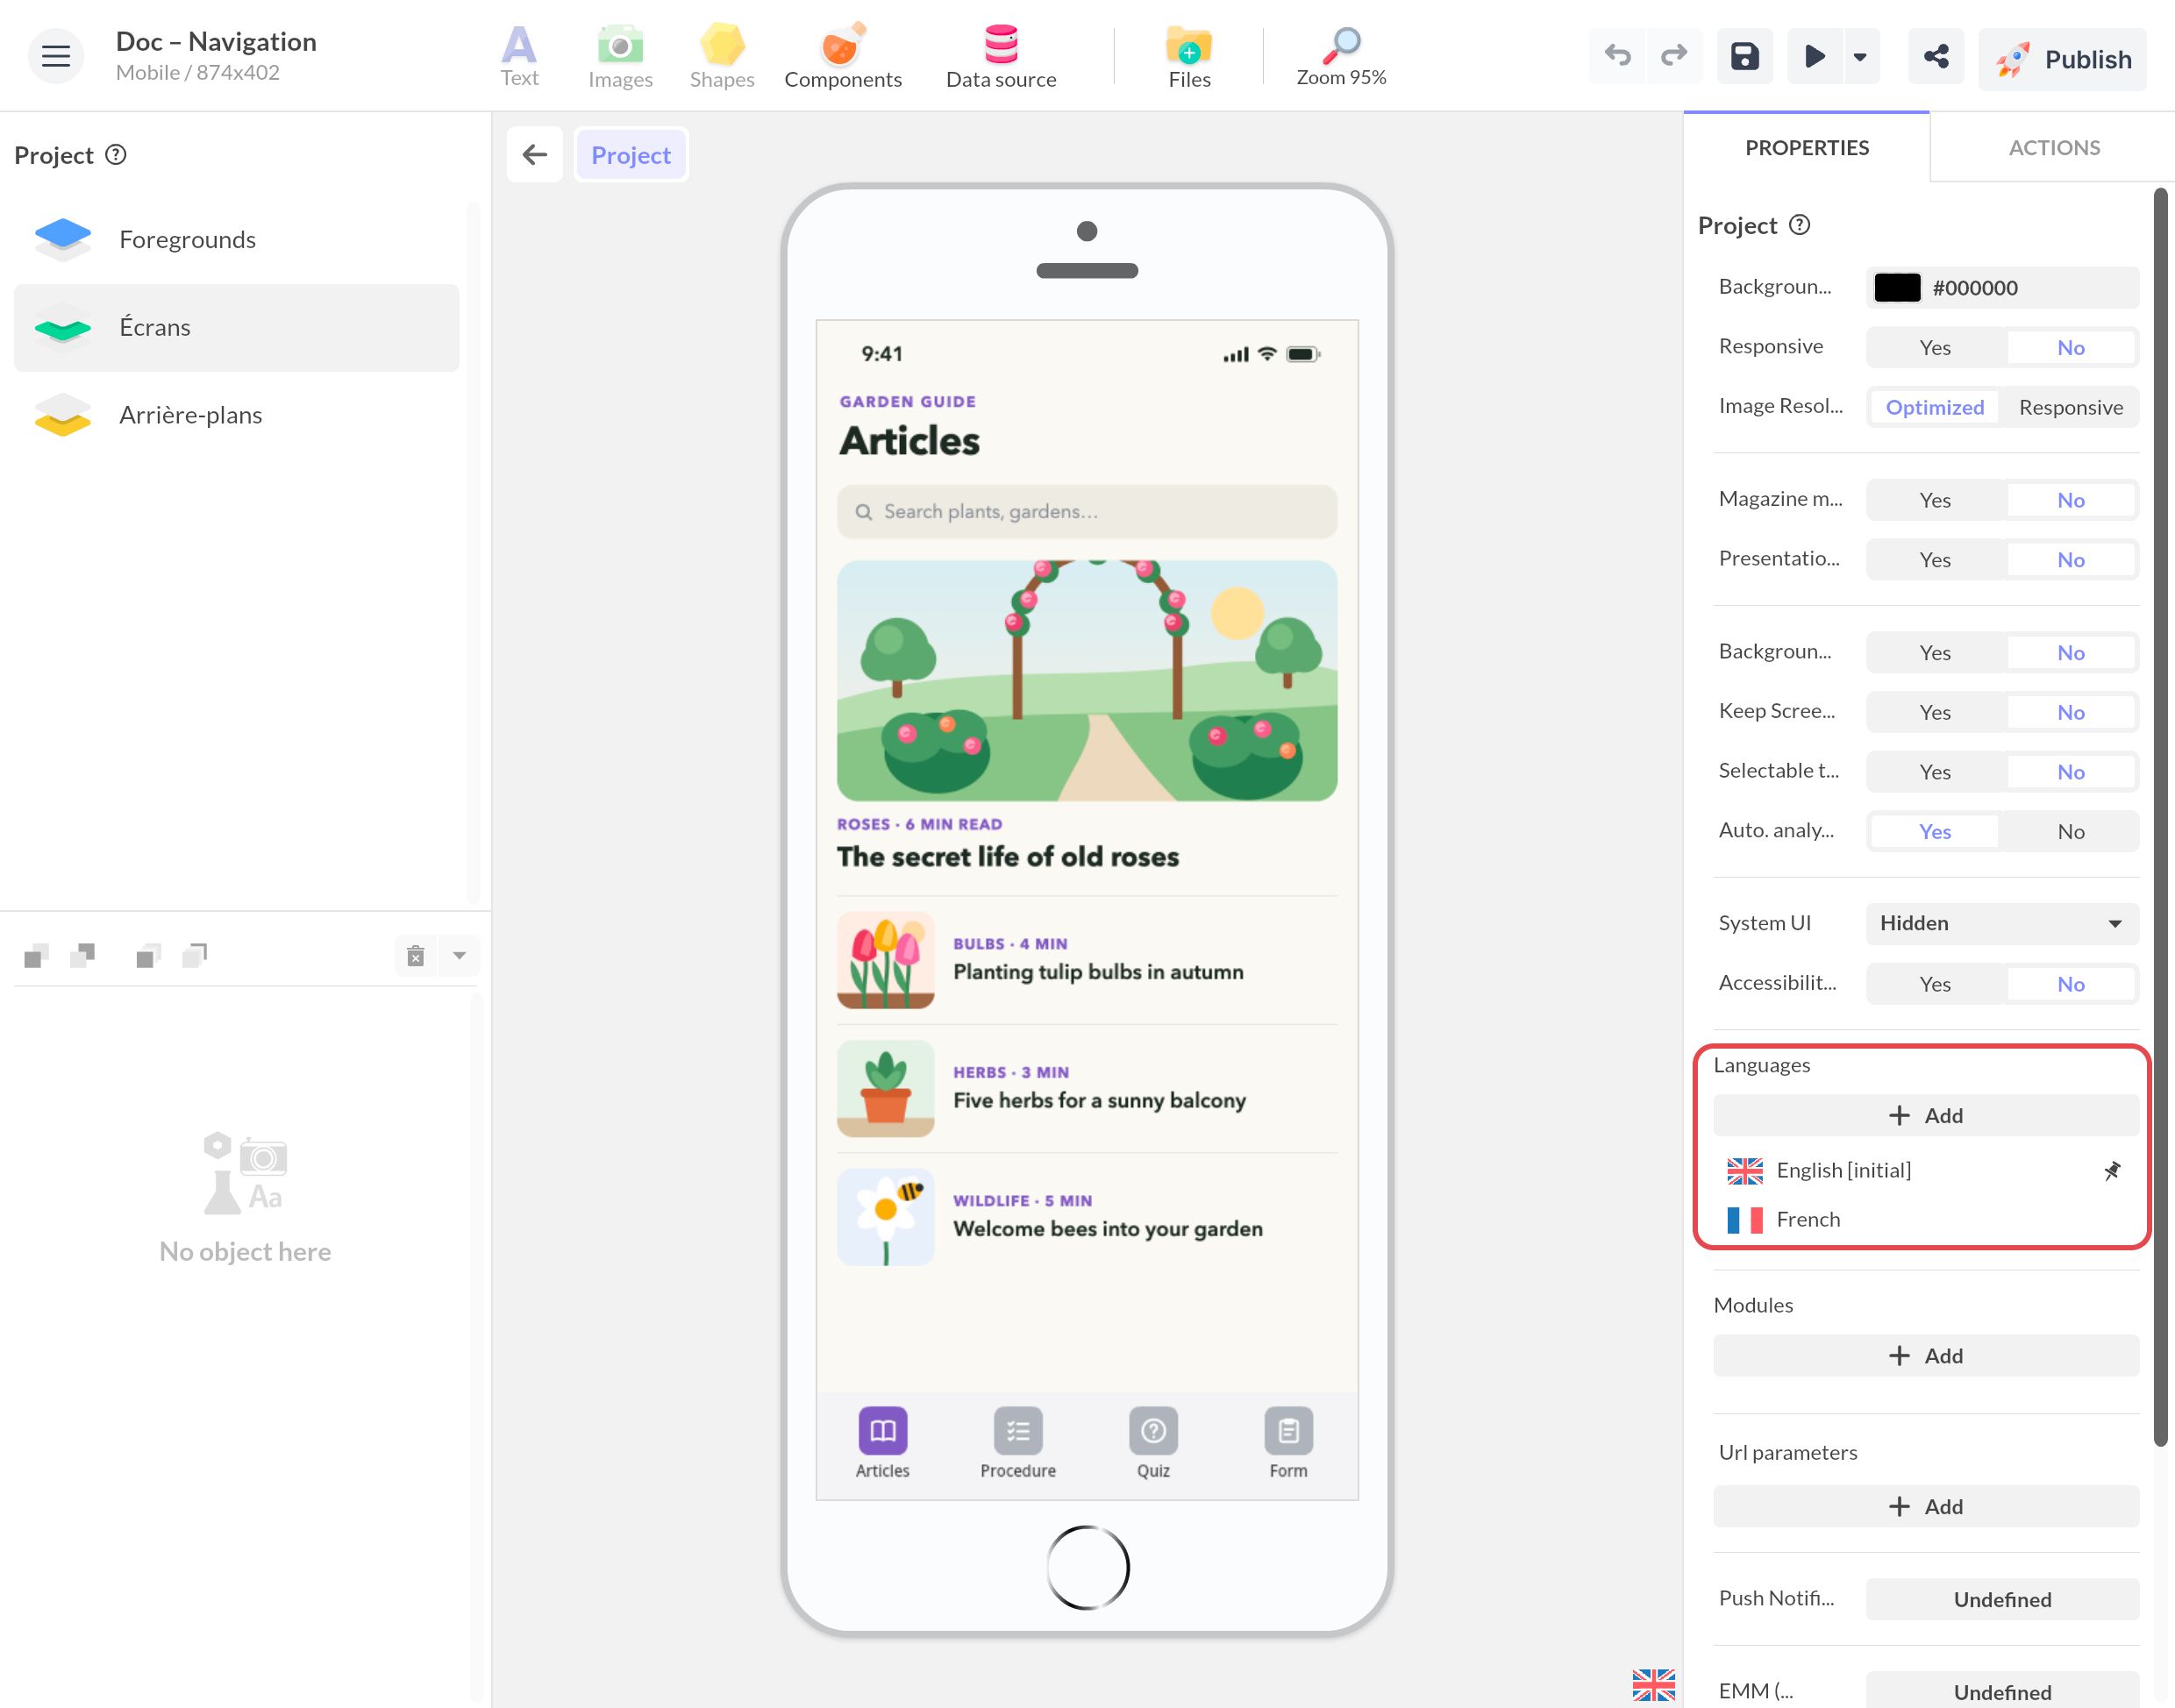Image resolution: width=2175 pixels, height=1708 pixels.
Task: Select the Foregrounds layer group
Action: [x=237, y=240]
